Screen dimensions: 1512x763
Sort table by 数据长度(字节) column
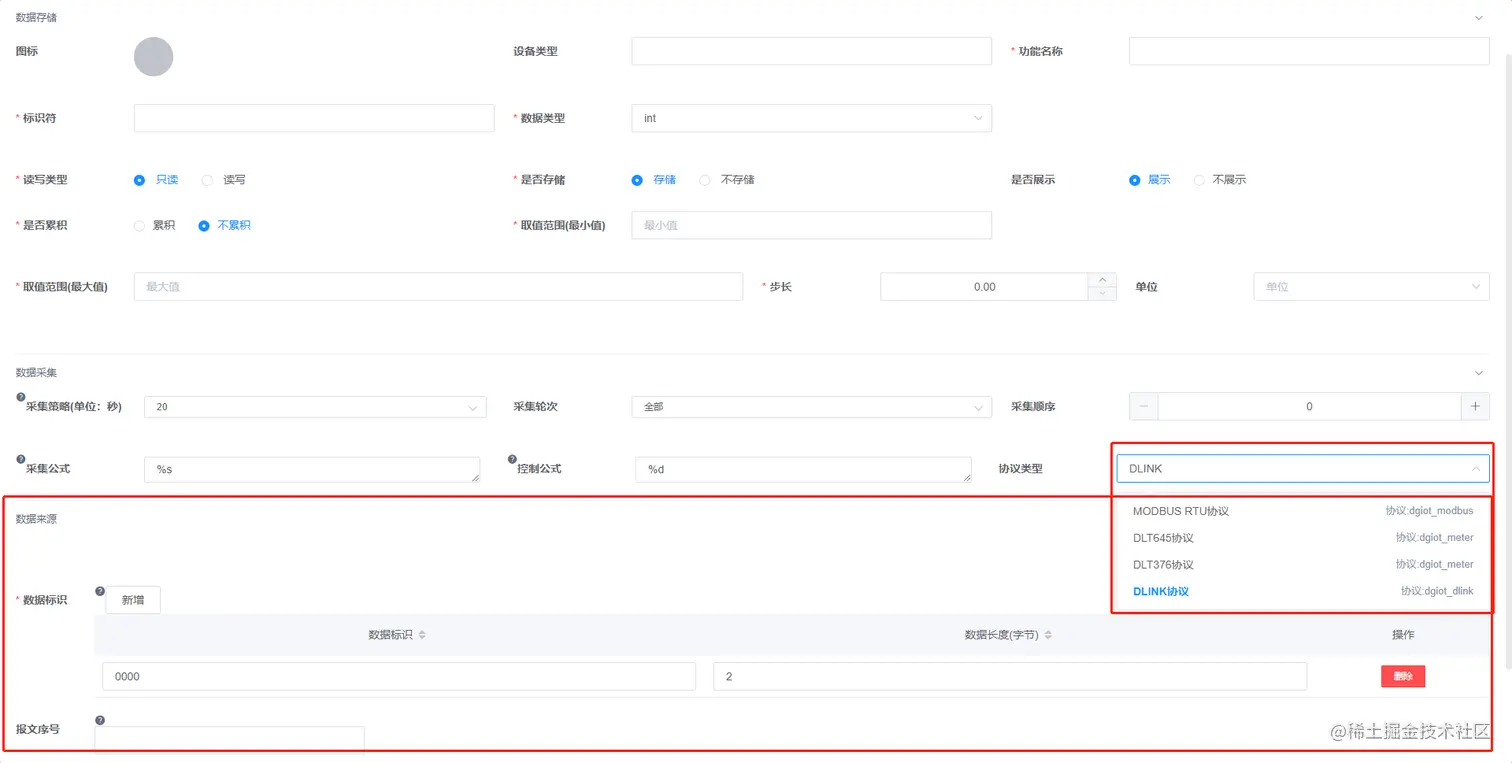[1048, 635]
